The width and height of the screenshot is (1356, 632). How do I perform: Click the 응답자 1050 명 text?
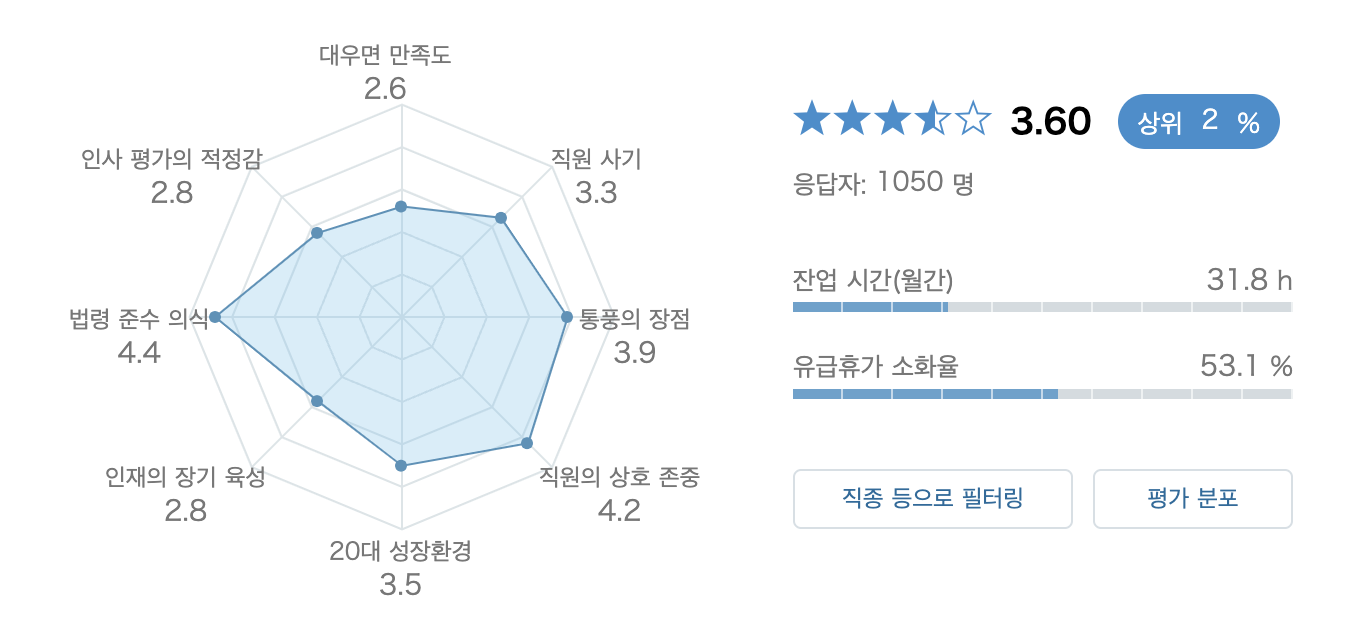coord(880,183)
